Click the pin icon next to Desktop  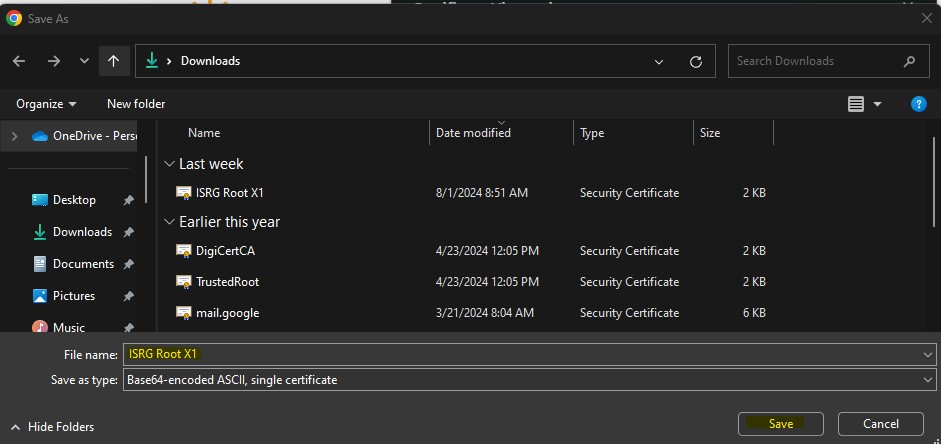(x=128, y=200)
